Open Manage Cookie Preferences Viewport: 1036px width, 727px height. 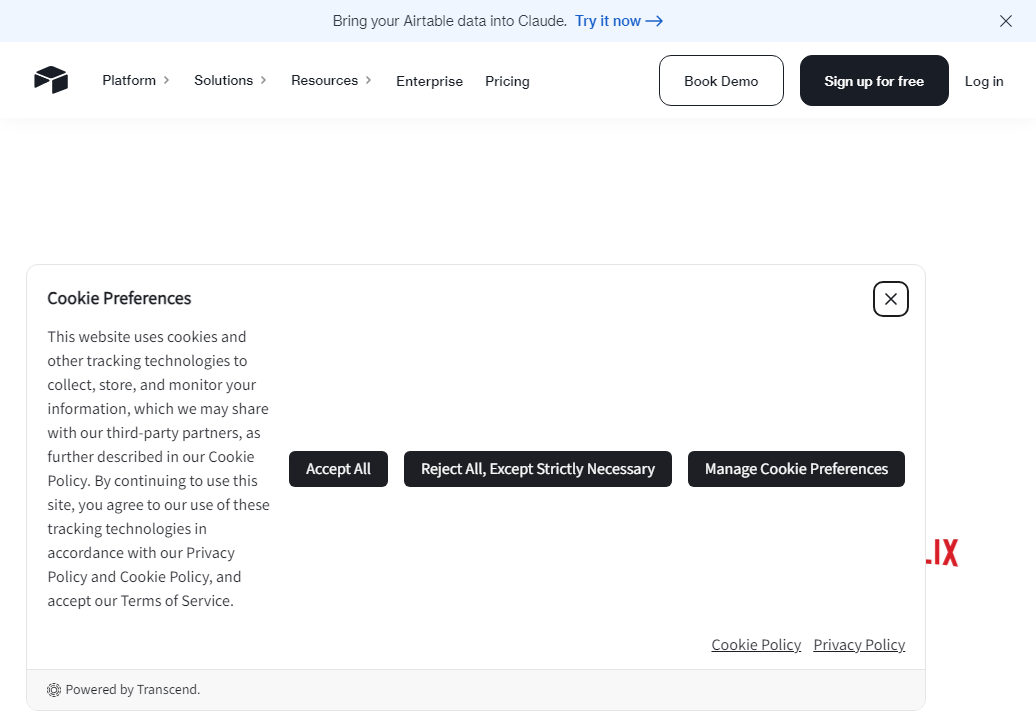[x=796, y=469]
